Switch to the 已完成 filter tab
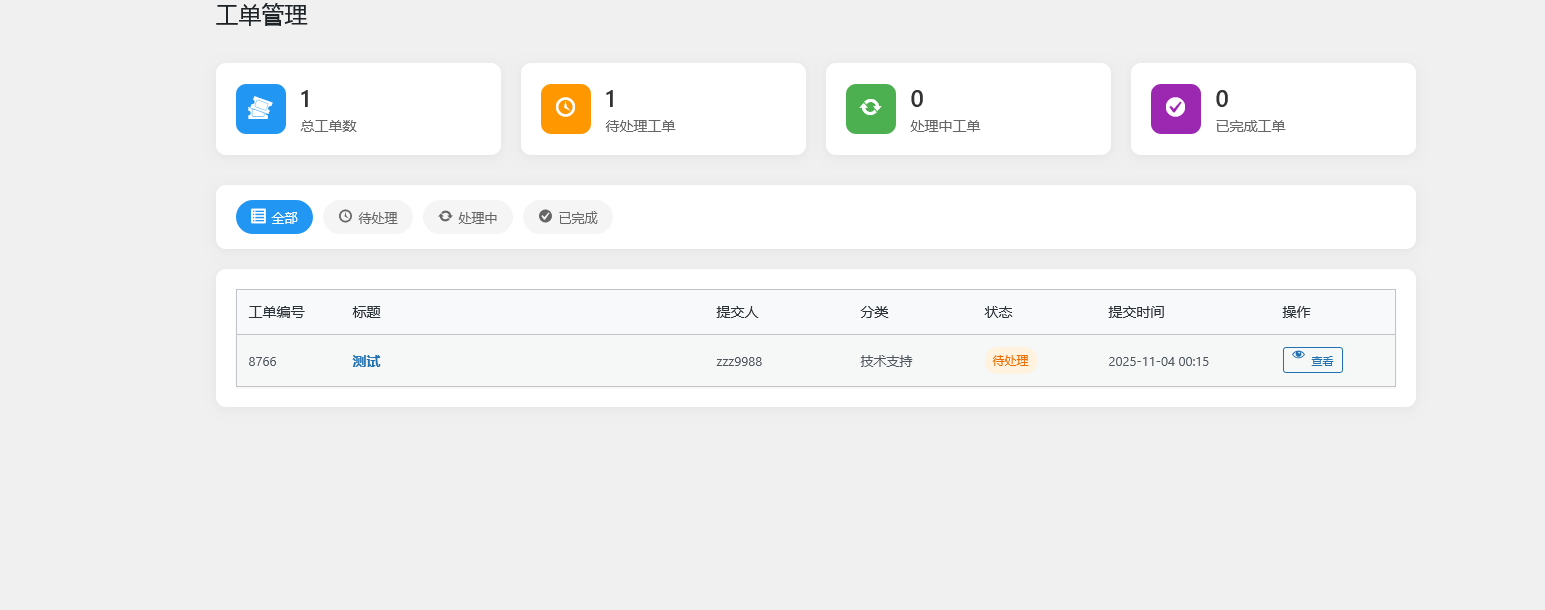Image resolution: width=1545 pixels, height=610 pixels. tap(568, 216)
